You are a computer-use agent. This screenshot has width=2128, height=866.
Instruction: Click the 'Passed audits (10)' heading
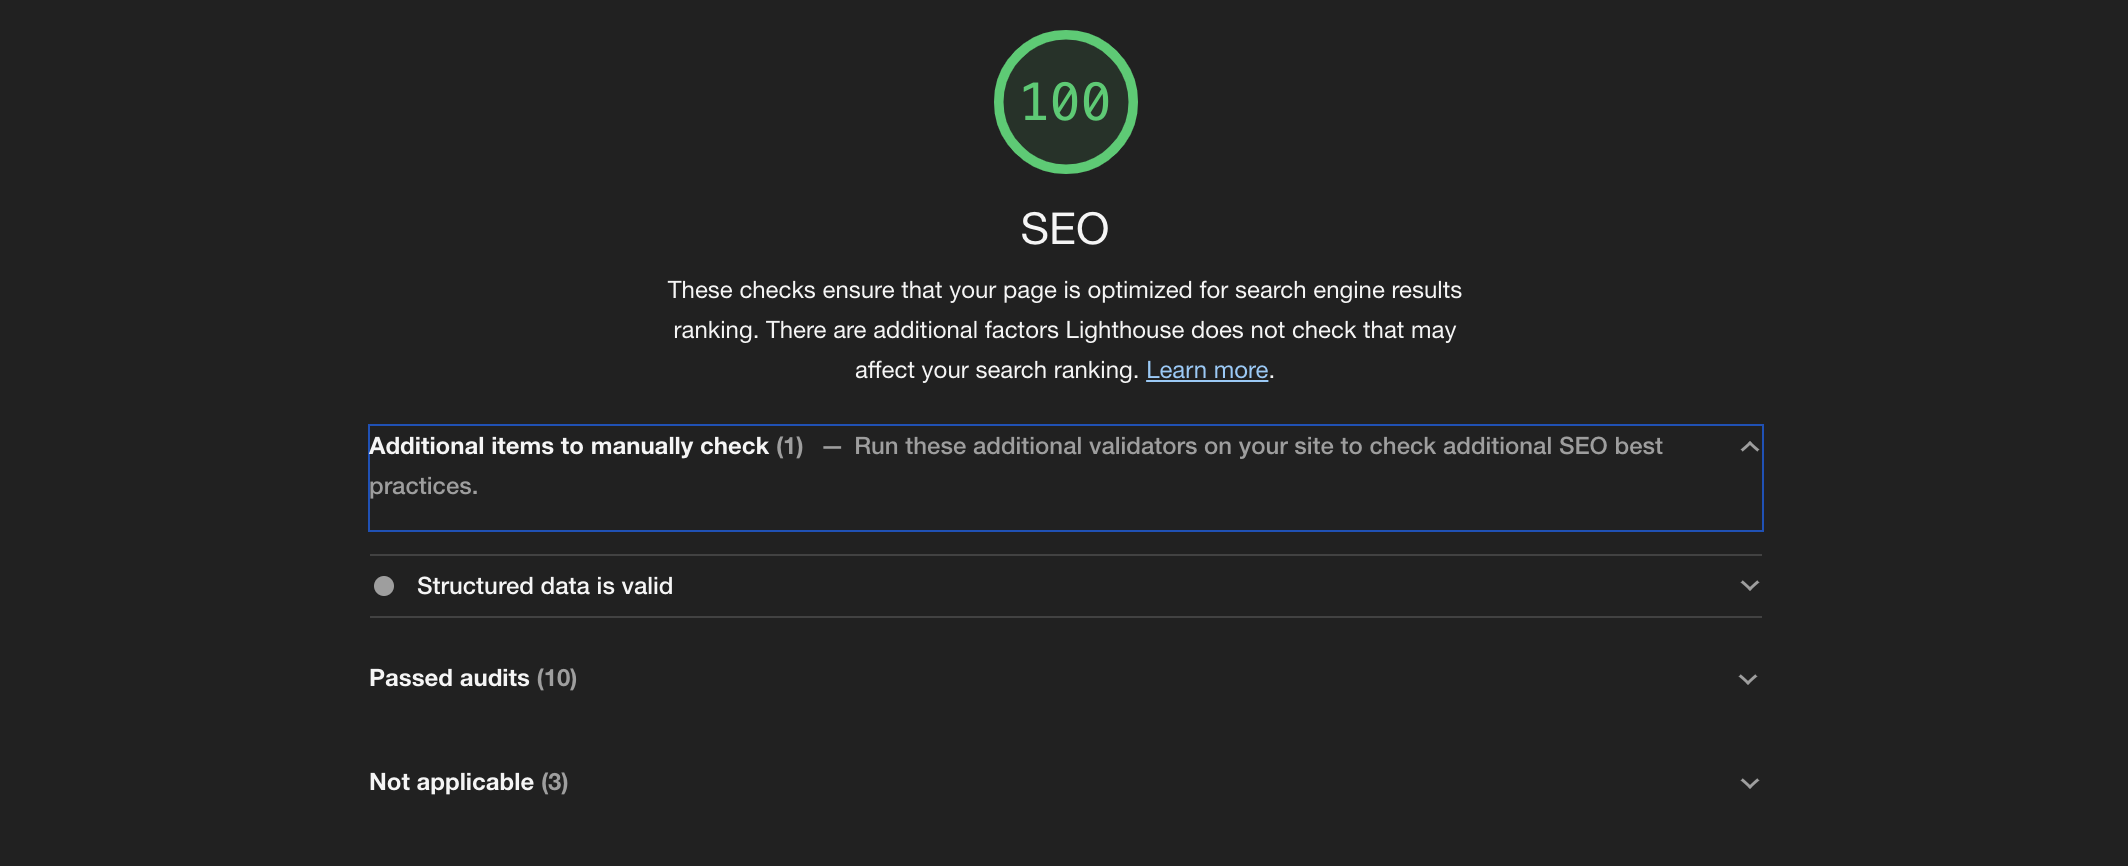[x=473, y=678]
